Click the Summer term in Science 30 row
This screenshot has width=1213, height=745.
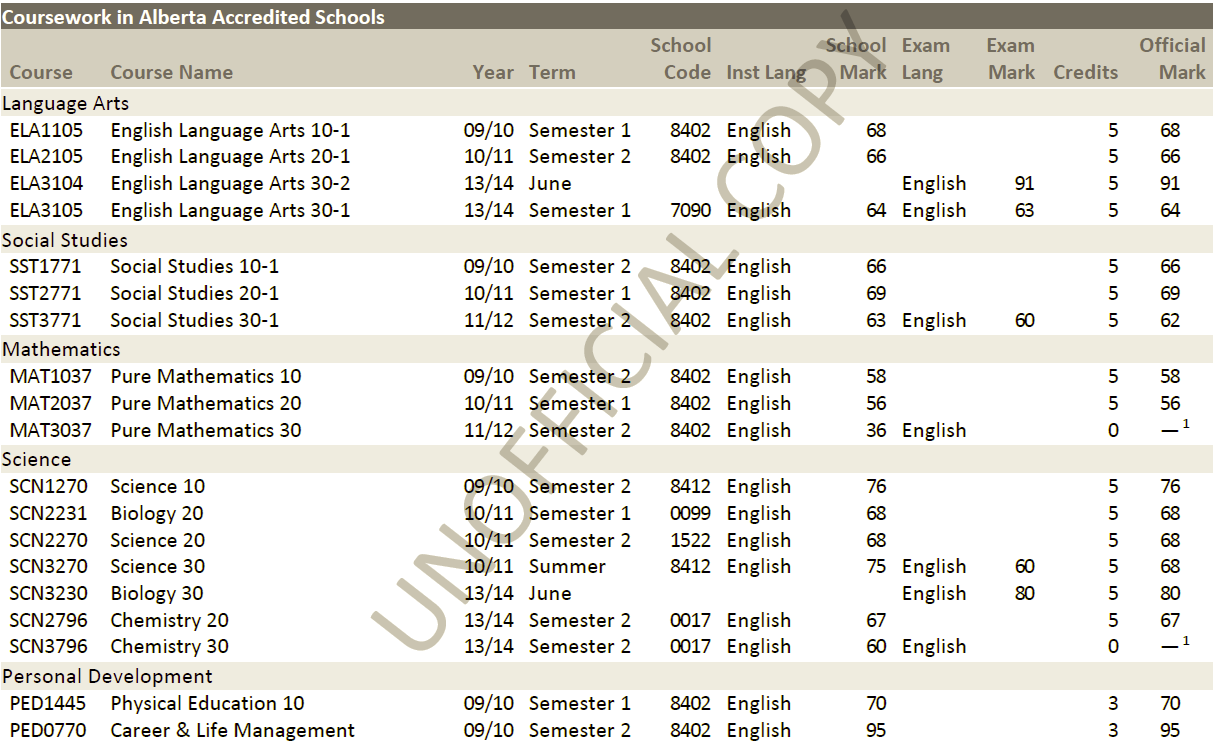pyautogui.click(x=567, y=567)
